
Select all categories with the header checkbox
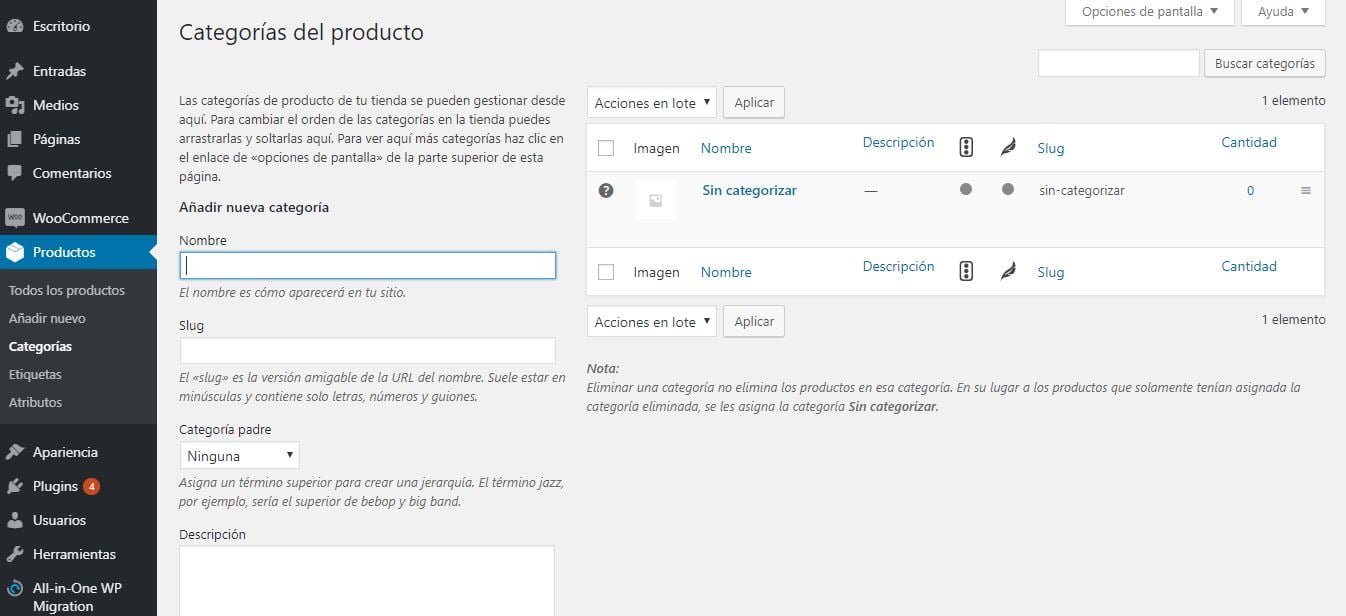point(605,147)
